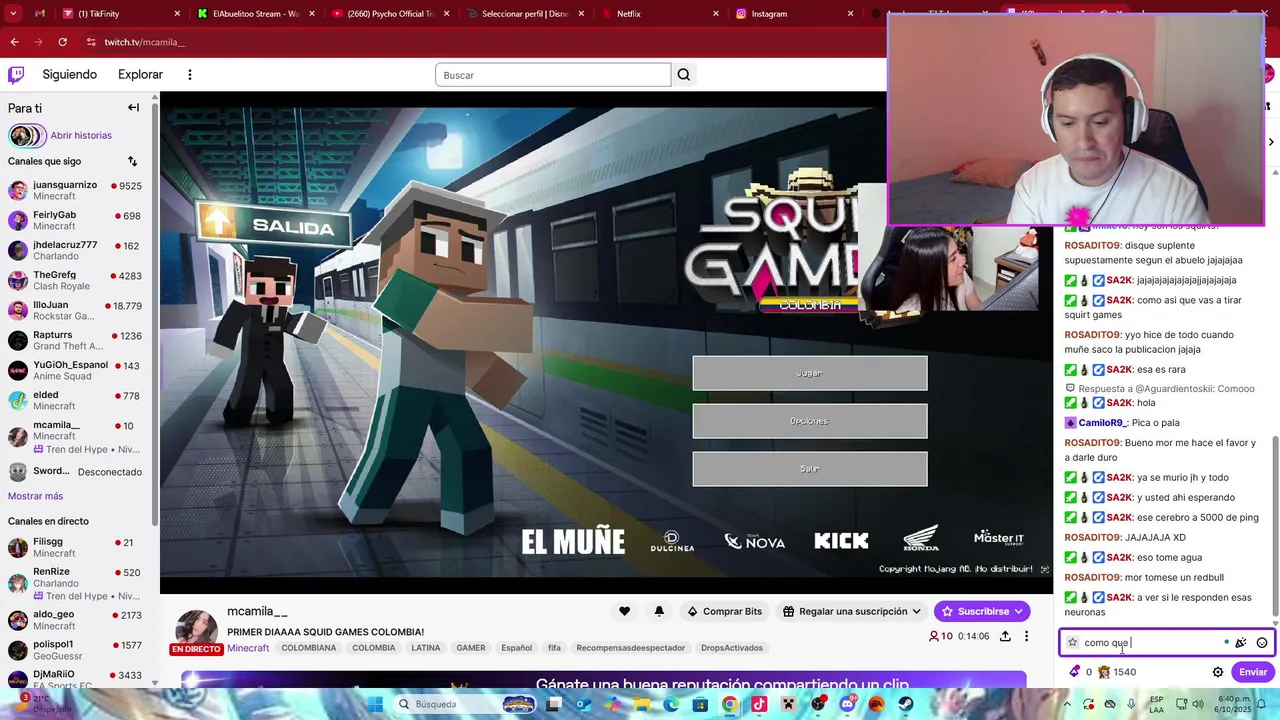
Task: Open FeirlyGab channel
Action: pos(75,220)
